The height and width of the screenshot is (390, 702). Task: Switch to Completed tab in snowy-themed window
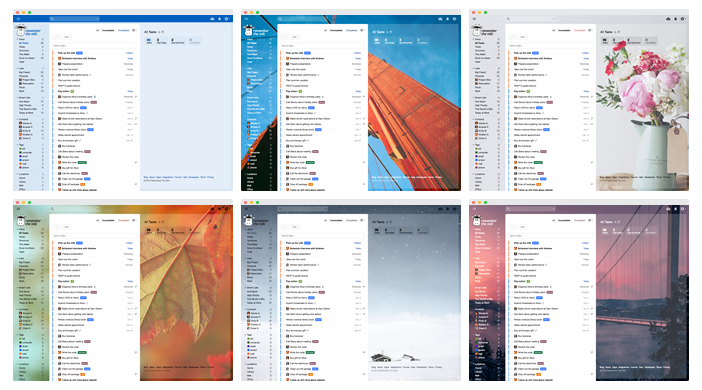pyautogui.click(x=352, y=220)
